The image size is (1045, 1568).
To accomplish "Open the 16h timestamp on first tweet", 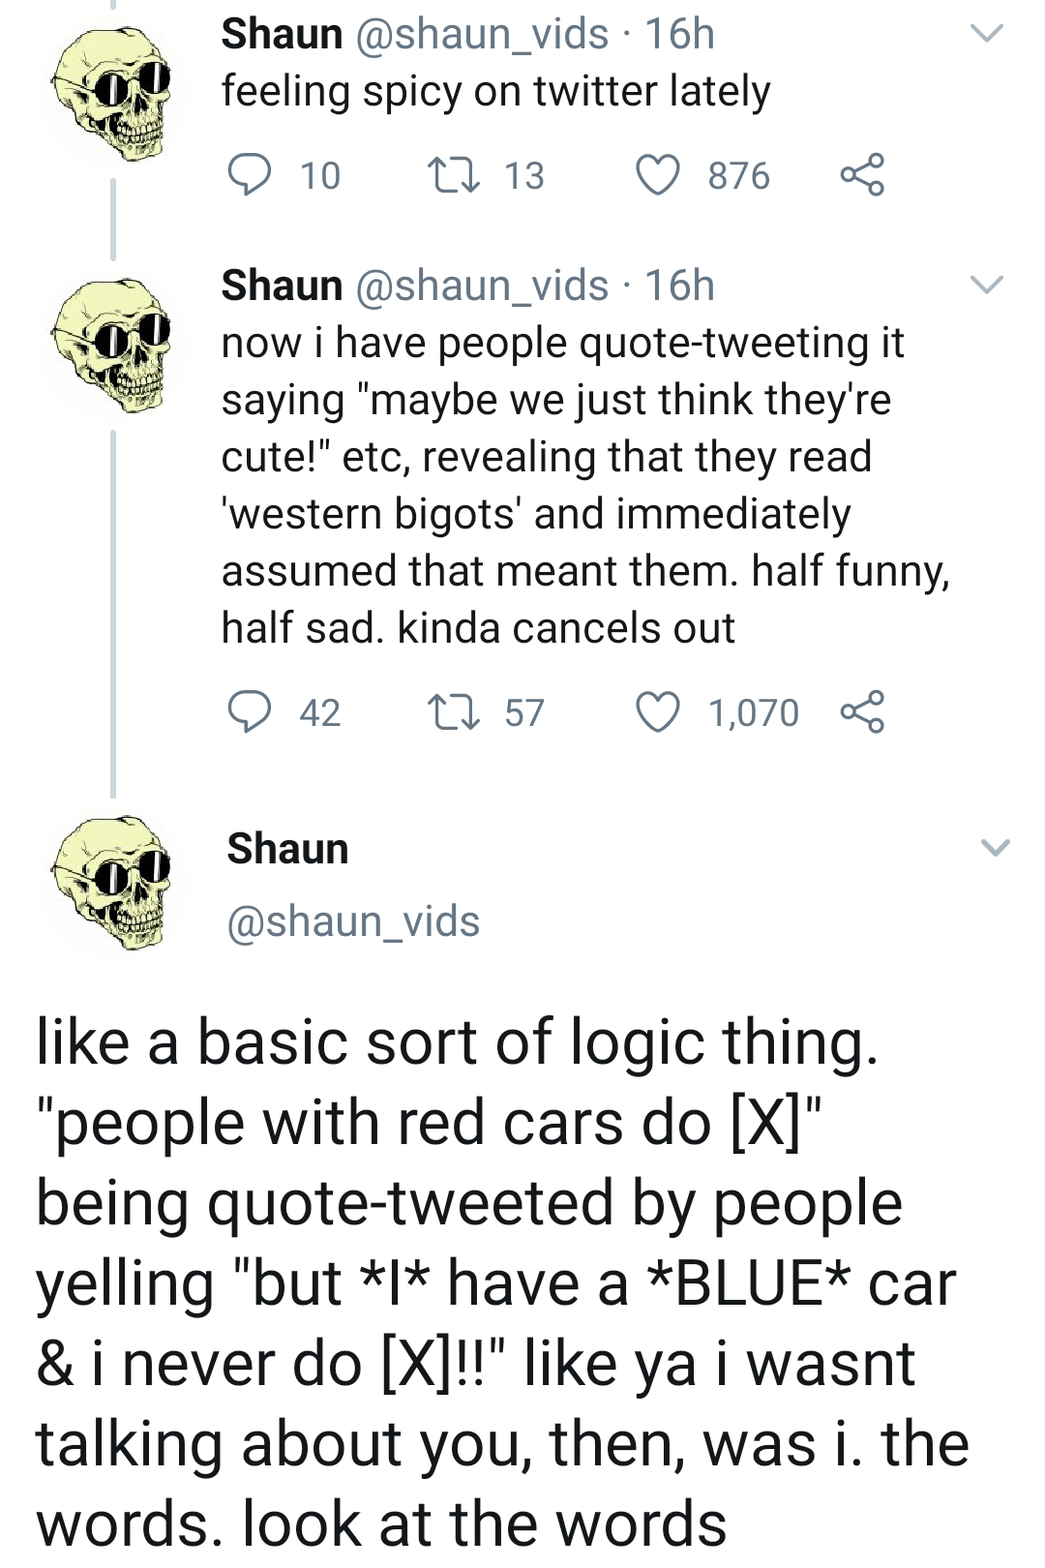I will 680,34.
